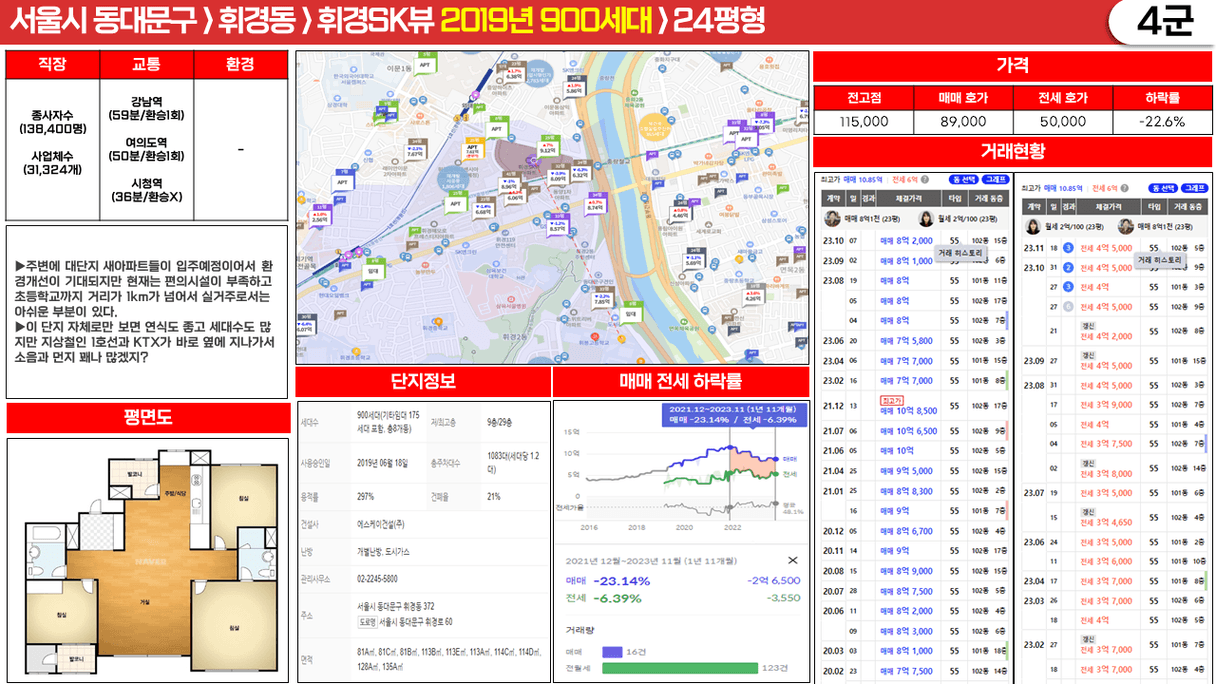Click the 50,000 전세 호가 value
Image resolution: width=1216 pixels, height=684 pixels.
[x=1062, y=121]
